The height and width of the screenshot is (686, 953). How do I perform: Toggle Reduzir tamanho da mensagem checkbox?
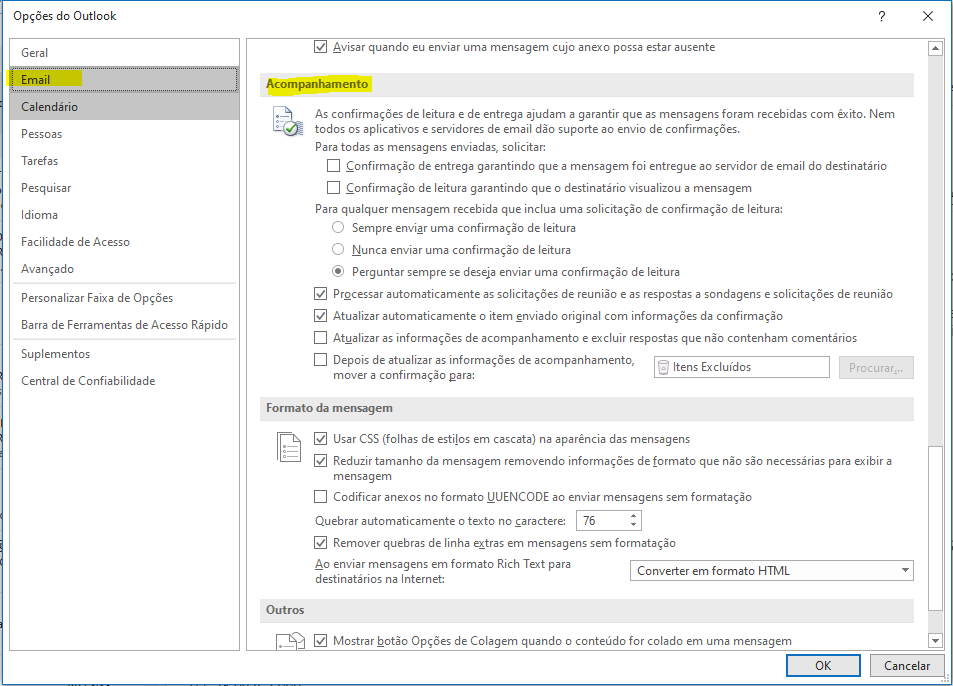tap(320, 461)
